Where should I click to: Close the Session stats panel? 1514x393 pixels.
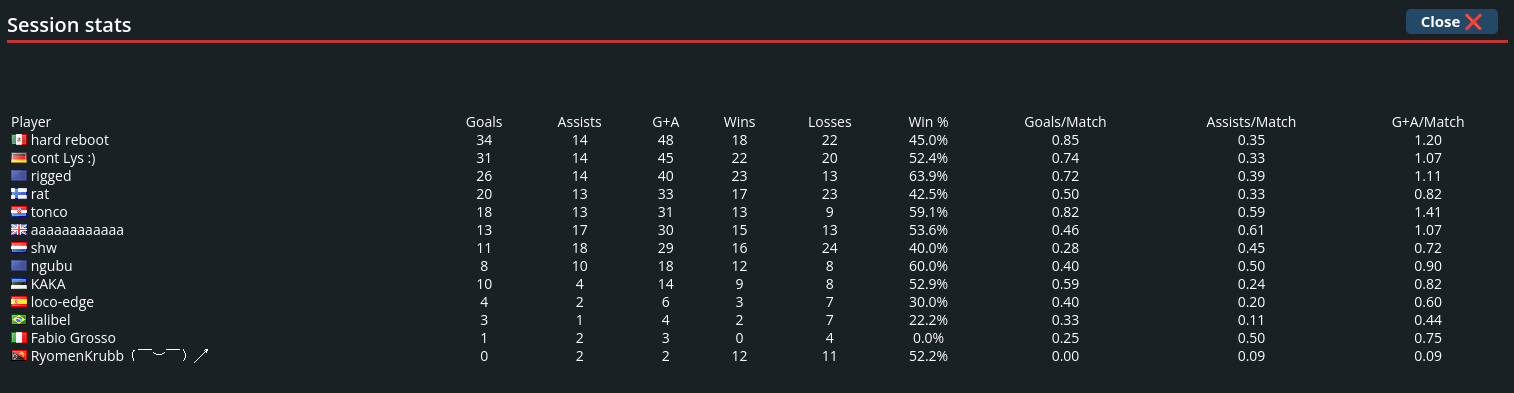pos(1451,22)
